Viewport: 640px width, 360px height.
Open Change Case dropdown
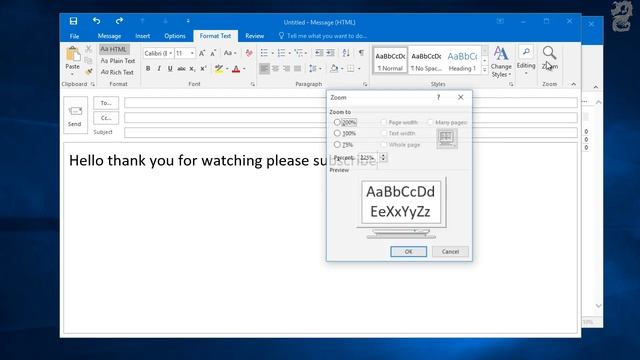(x=230, y=53)
